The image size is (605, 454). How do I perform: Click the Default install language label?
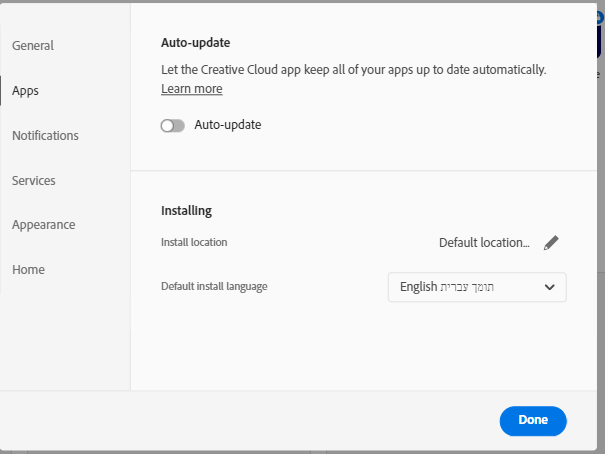(x=214, y=287)
